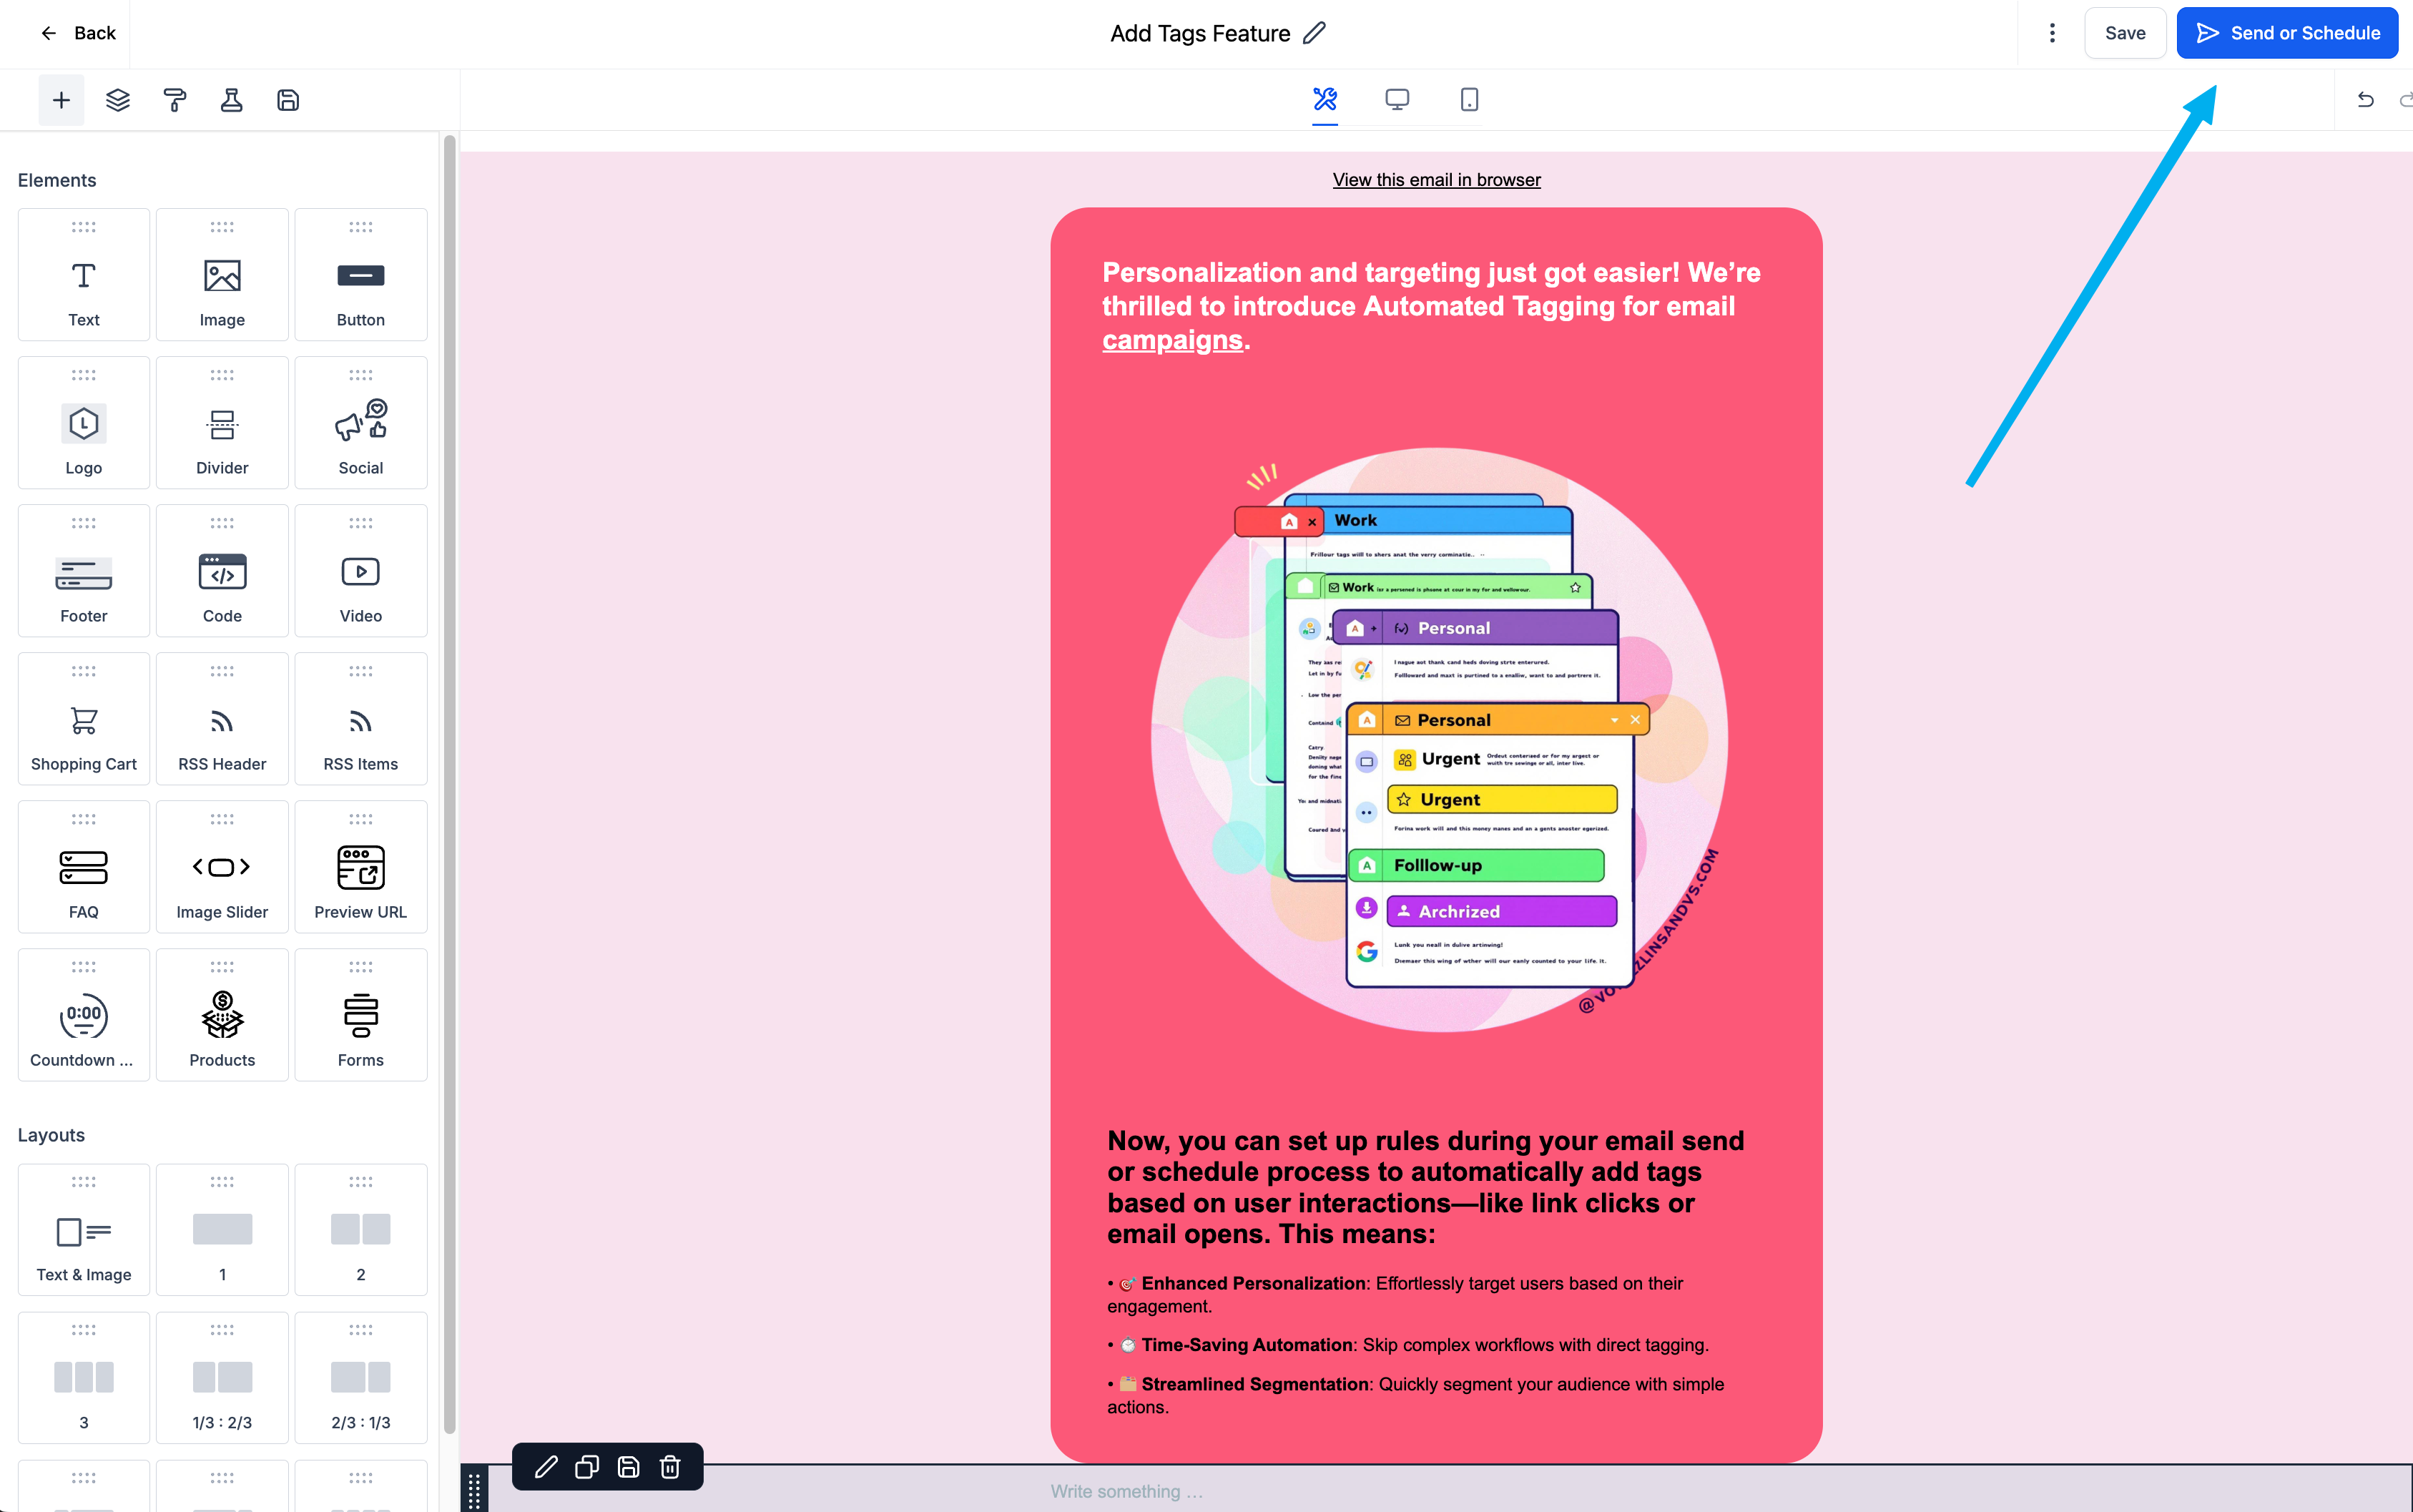
Task: Click the elements panel vertical scrollbar
Action: click(450, 780)
